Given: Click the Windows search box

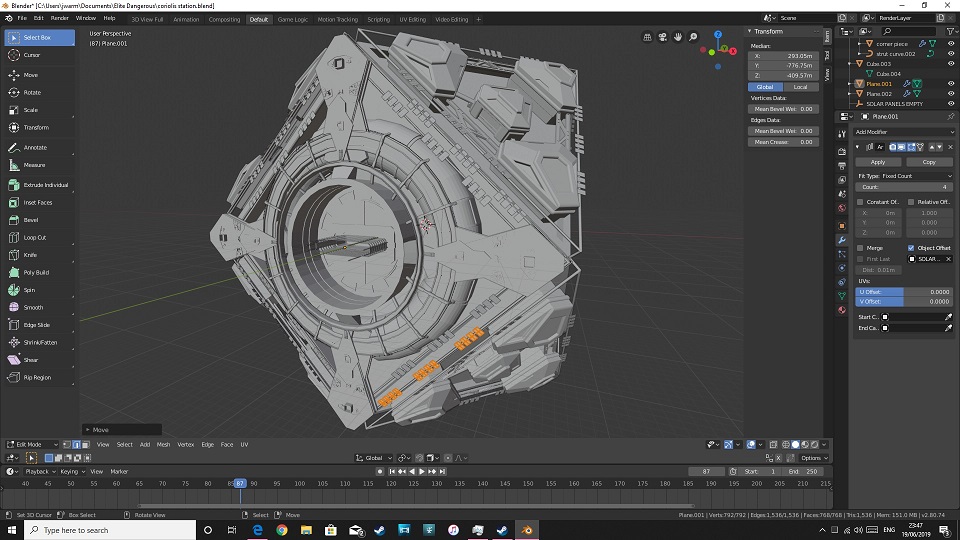Looking at the screenshot, I should [x=110, y=530].
